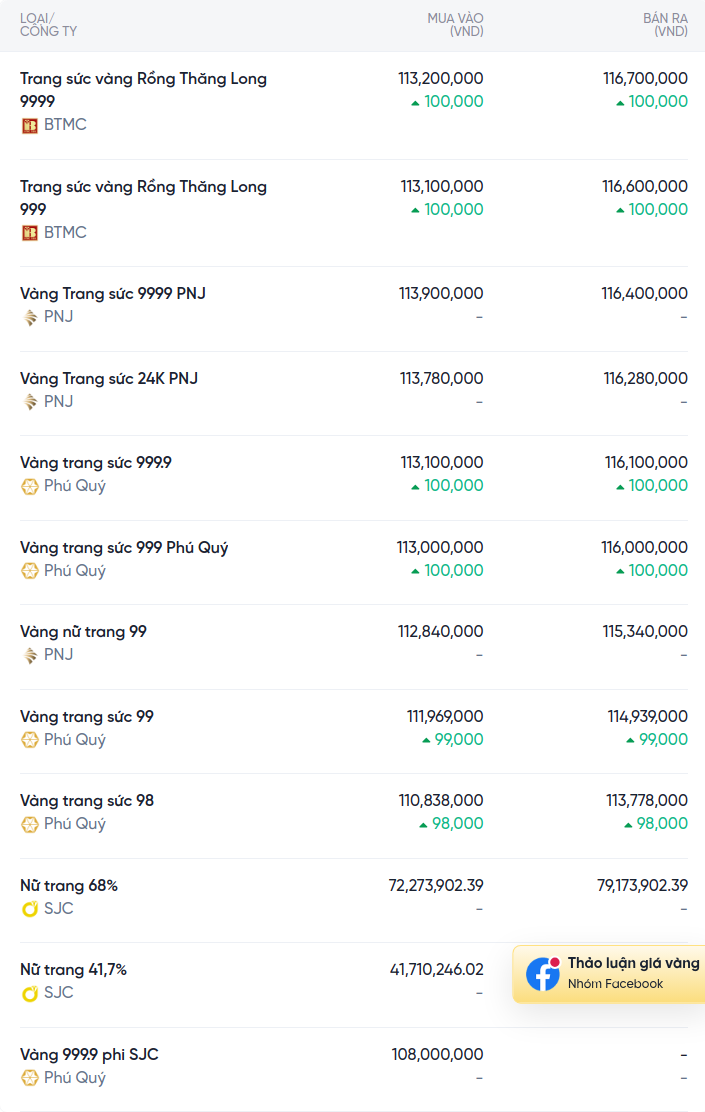This screenshot has width=705, height=1112.
Task: Click the Phú Quý logo under Vàng trang sức 99
Action: point(30,740)
